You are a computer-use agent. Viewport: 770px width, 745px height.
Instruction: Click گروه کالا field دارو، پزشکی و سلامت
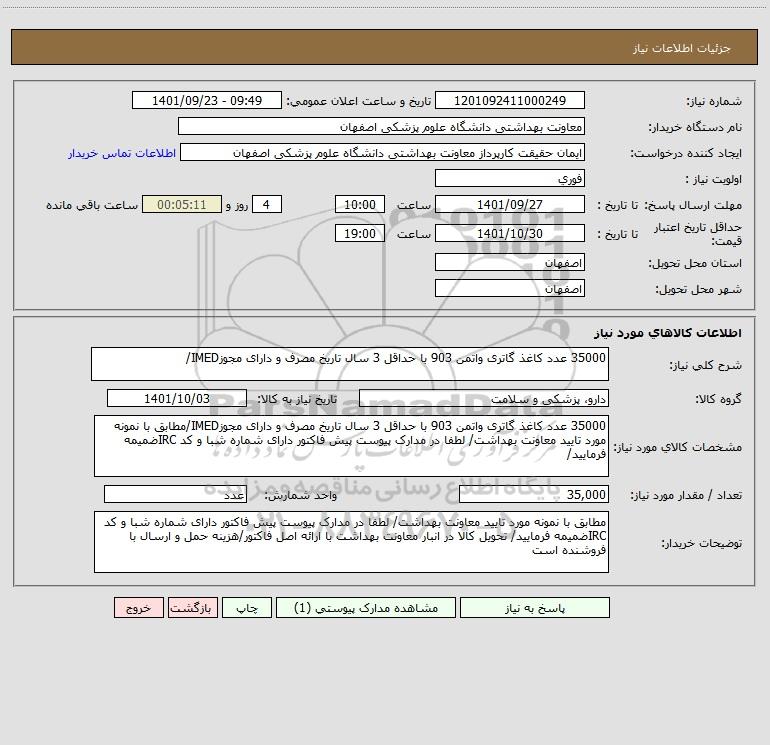pos(484,398)
